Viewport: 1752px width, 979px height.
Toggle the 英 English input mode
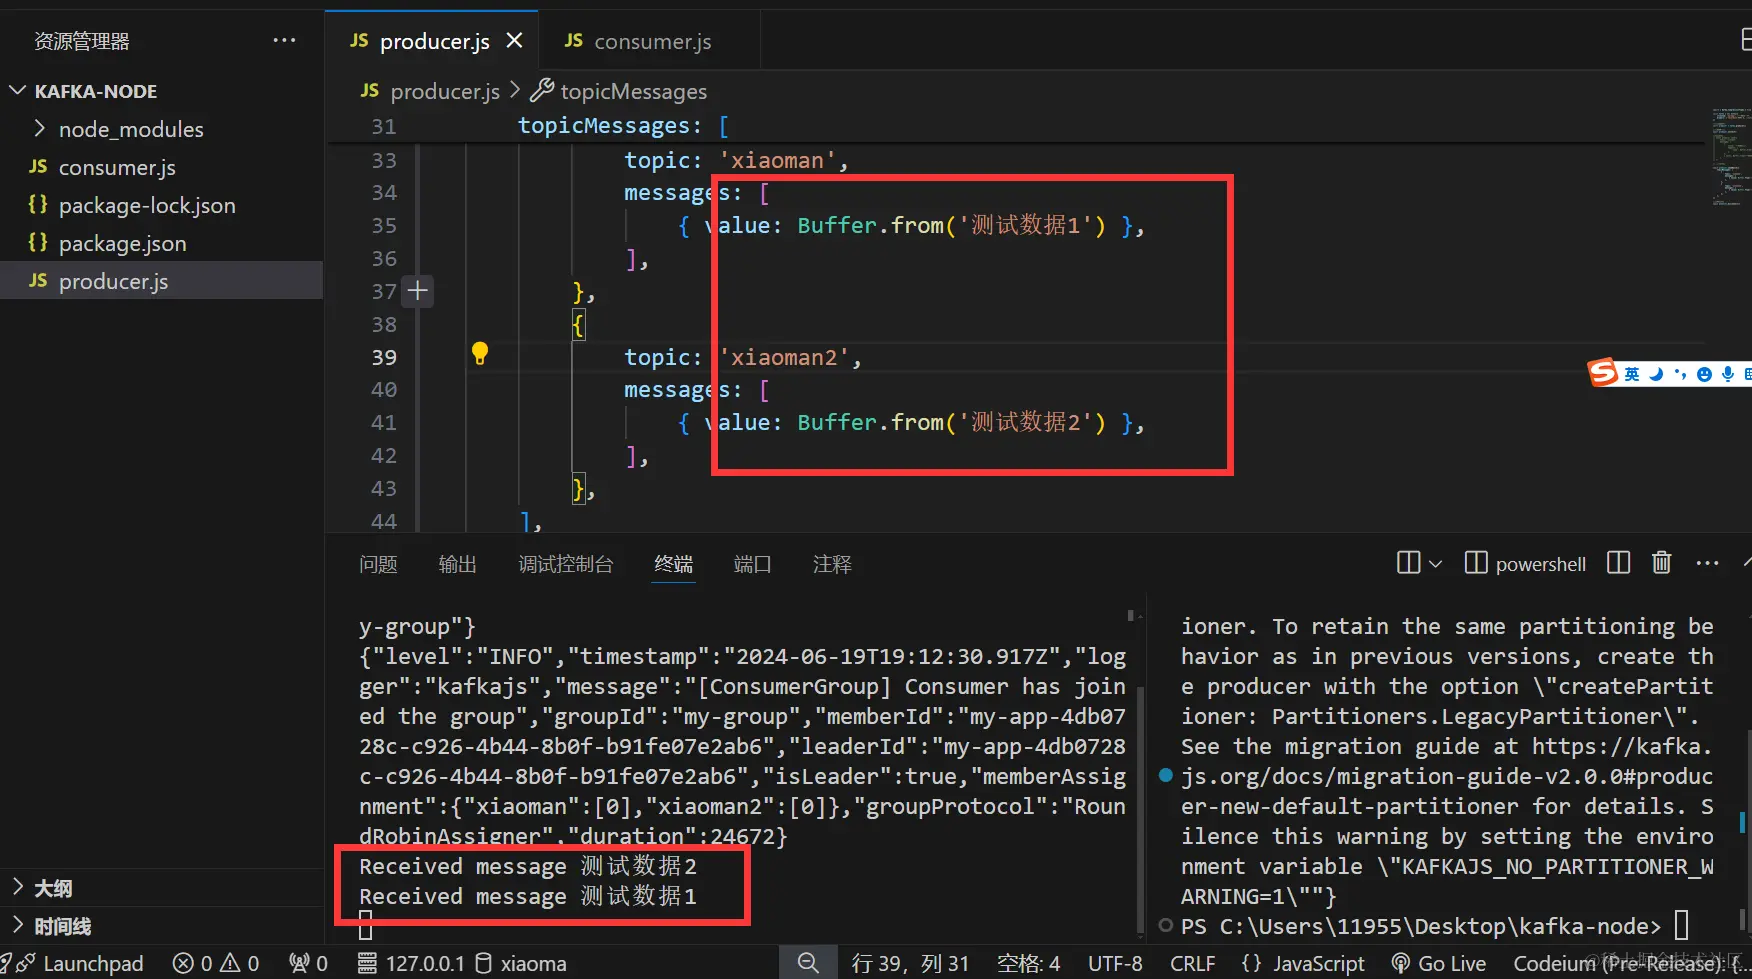(1632, 374)
